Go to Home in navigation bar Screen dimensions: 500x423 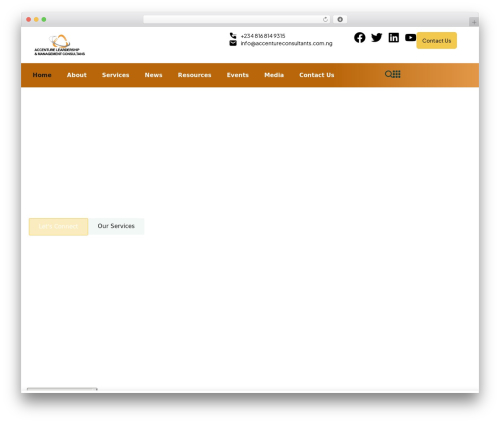(x=42, y=75)
